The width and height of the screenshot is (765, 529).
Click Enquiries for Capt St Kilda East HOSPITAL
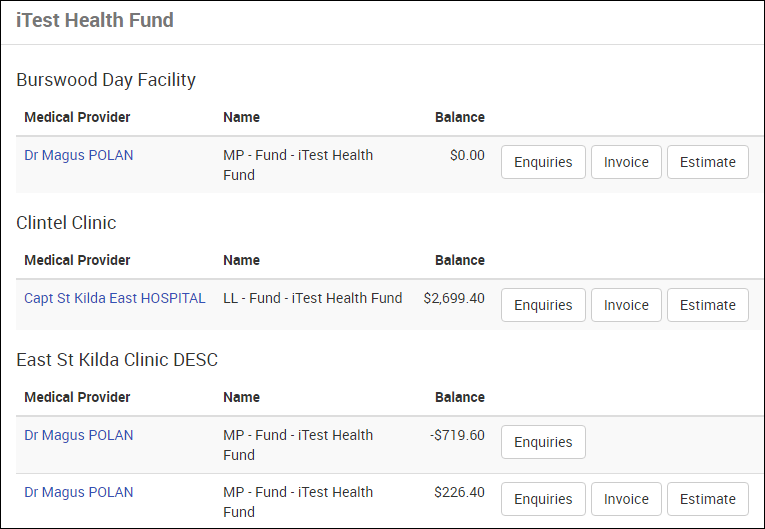(x=543, y=305)
